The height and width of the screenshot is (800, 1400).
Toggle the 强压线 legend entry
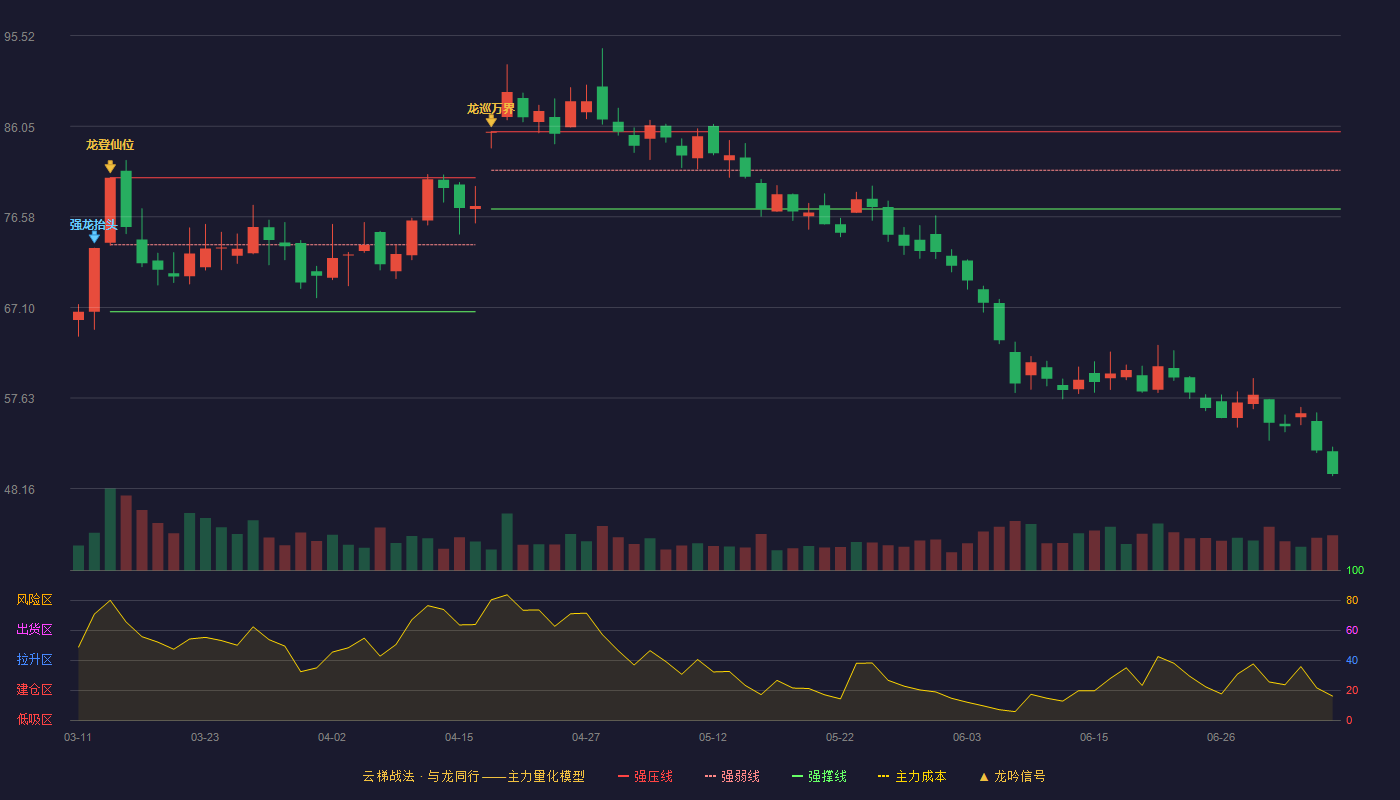[x=645, y=777]
